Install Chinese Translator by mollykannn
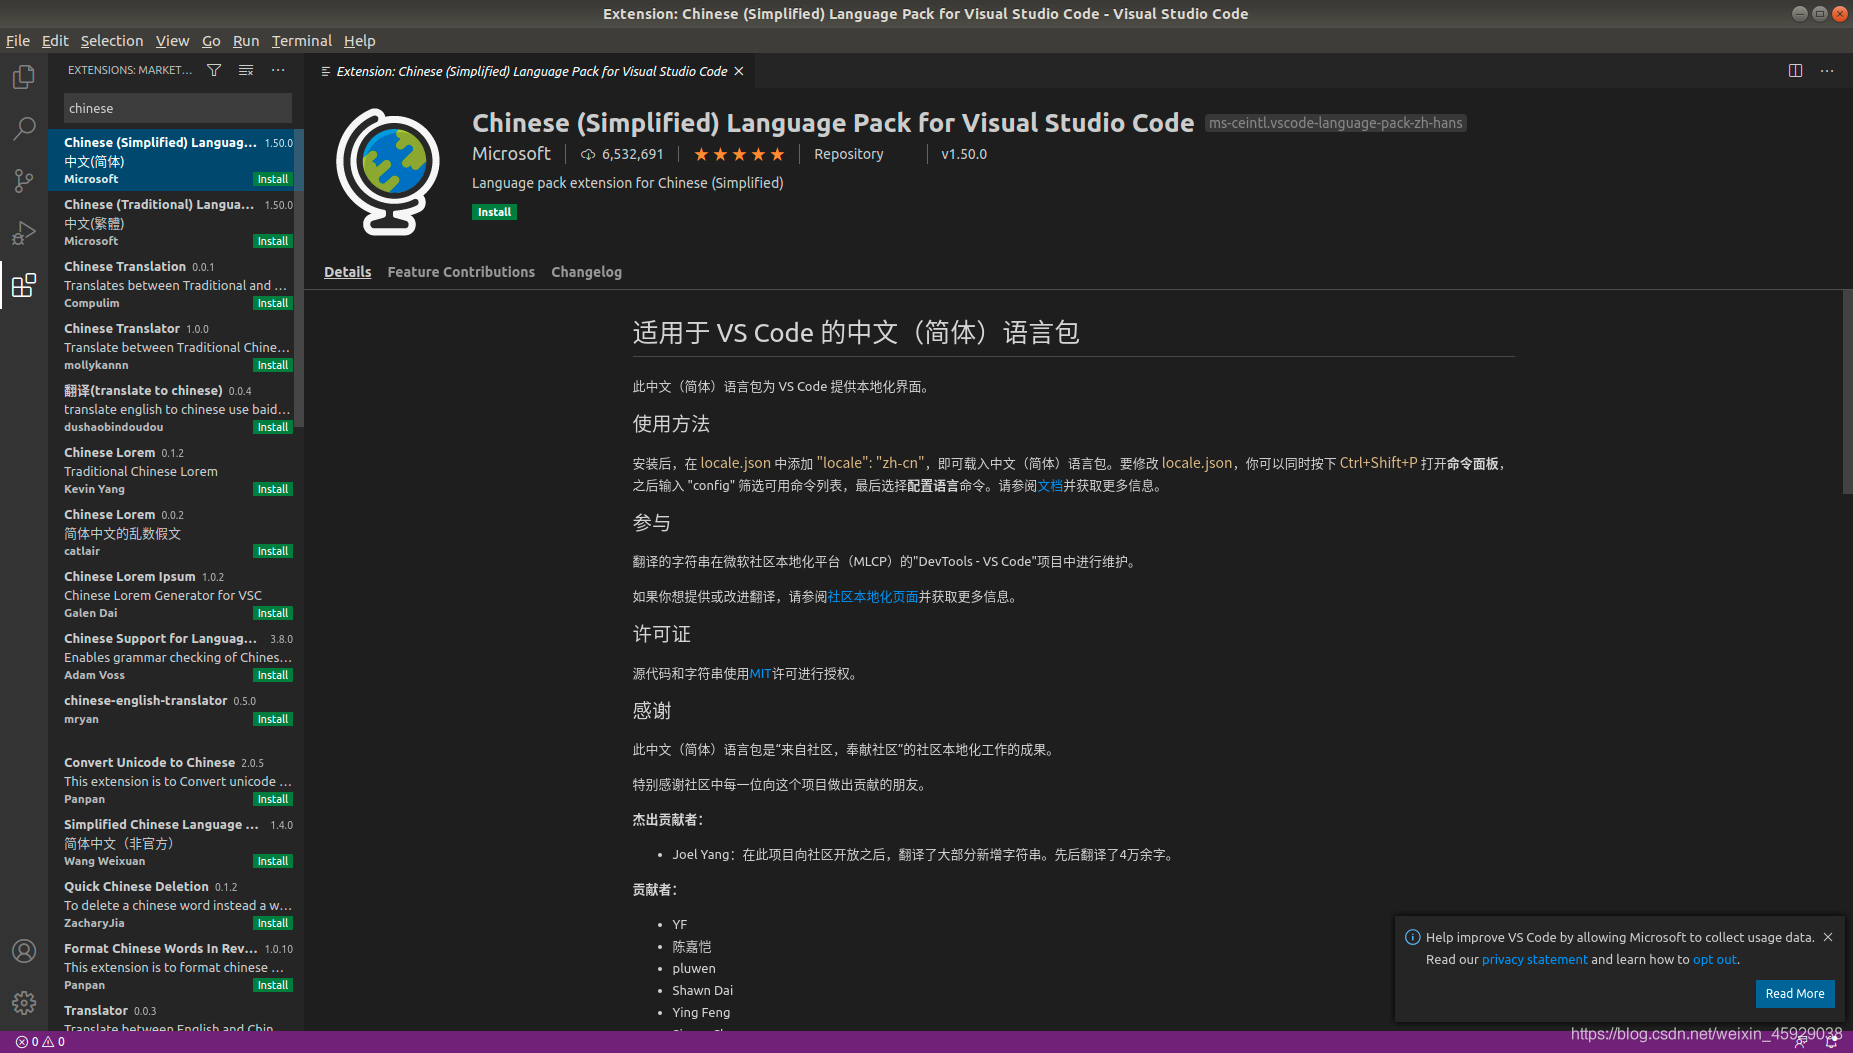This screenshot has width=1853, height=1053. coord(272,366)
